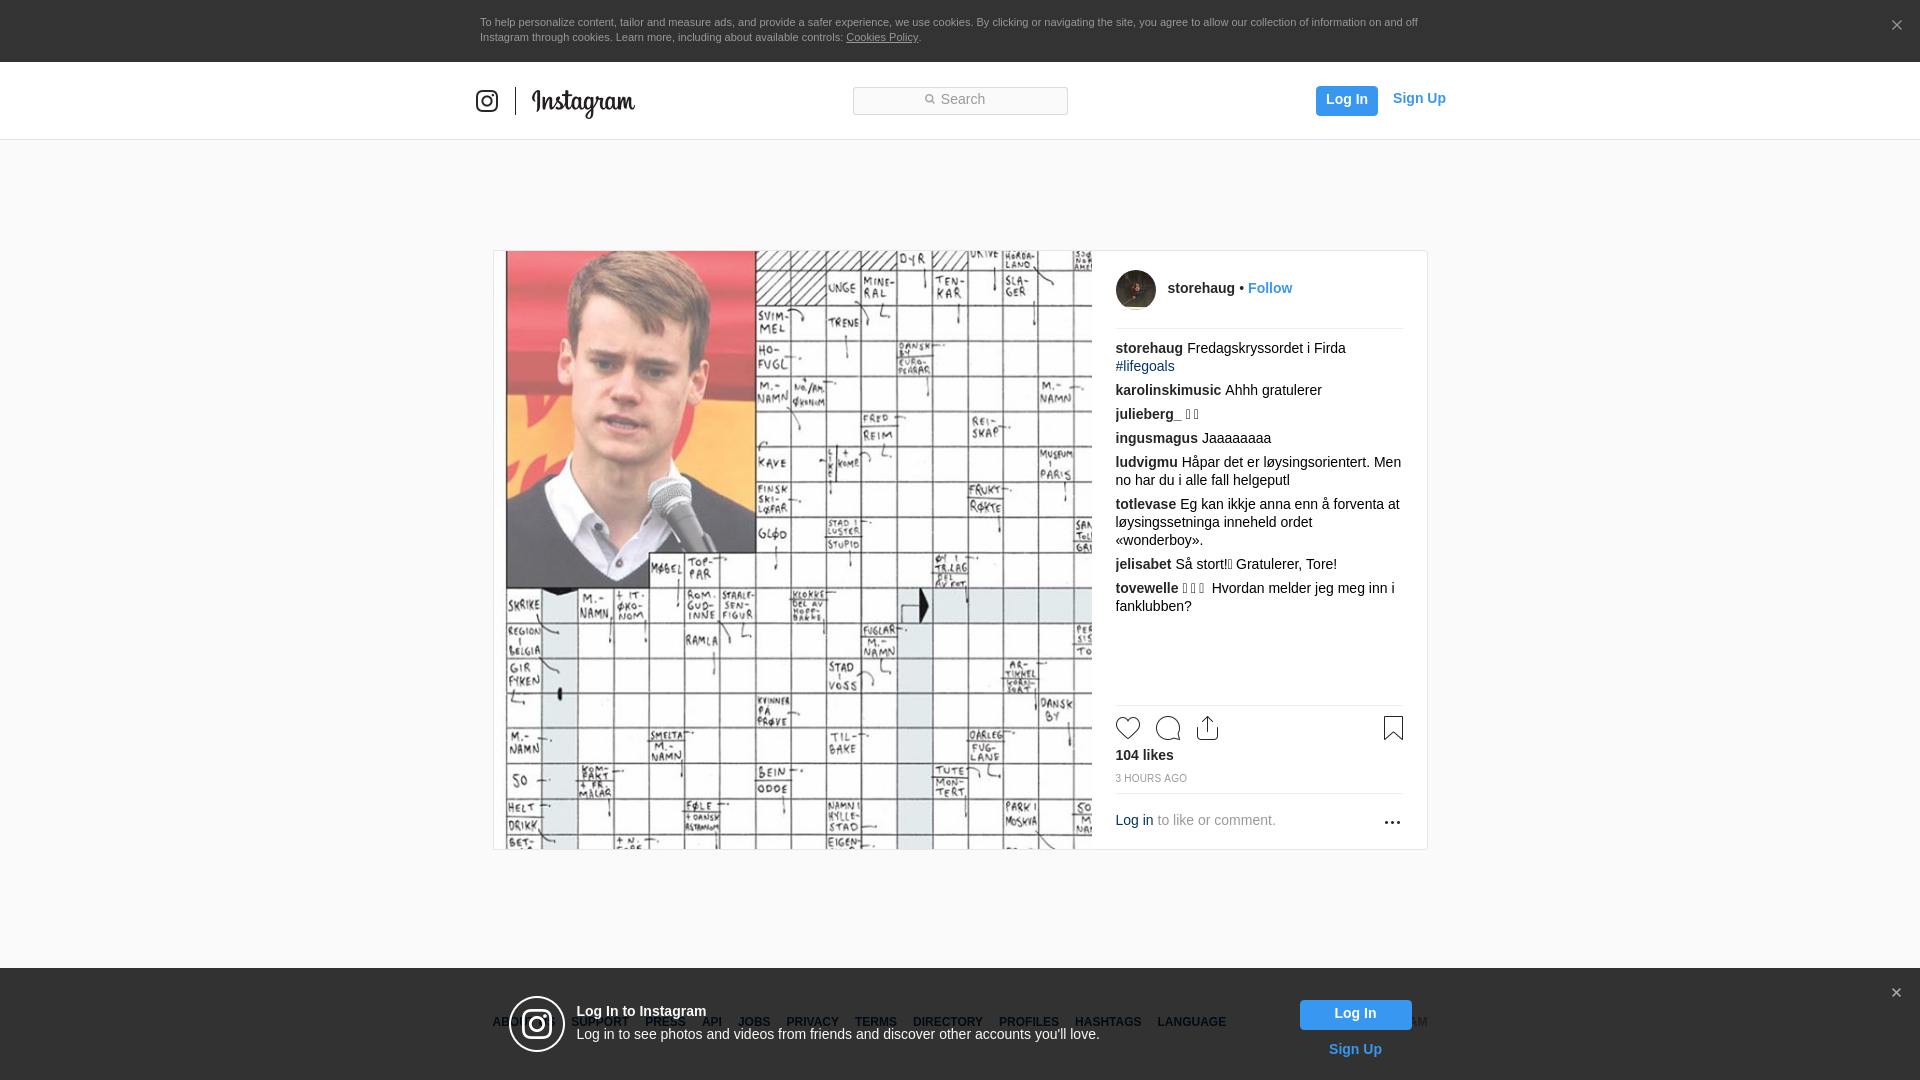1920x1080 pixels.
Task: Open the Sign Up link in header
Action: [1419, 98]
